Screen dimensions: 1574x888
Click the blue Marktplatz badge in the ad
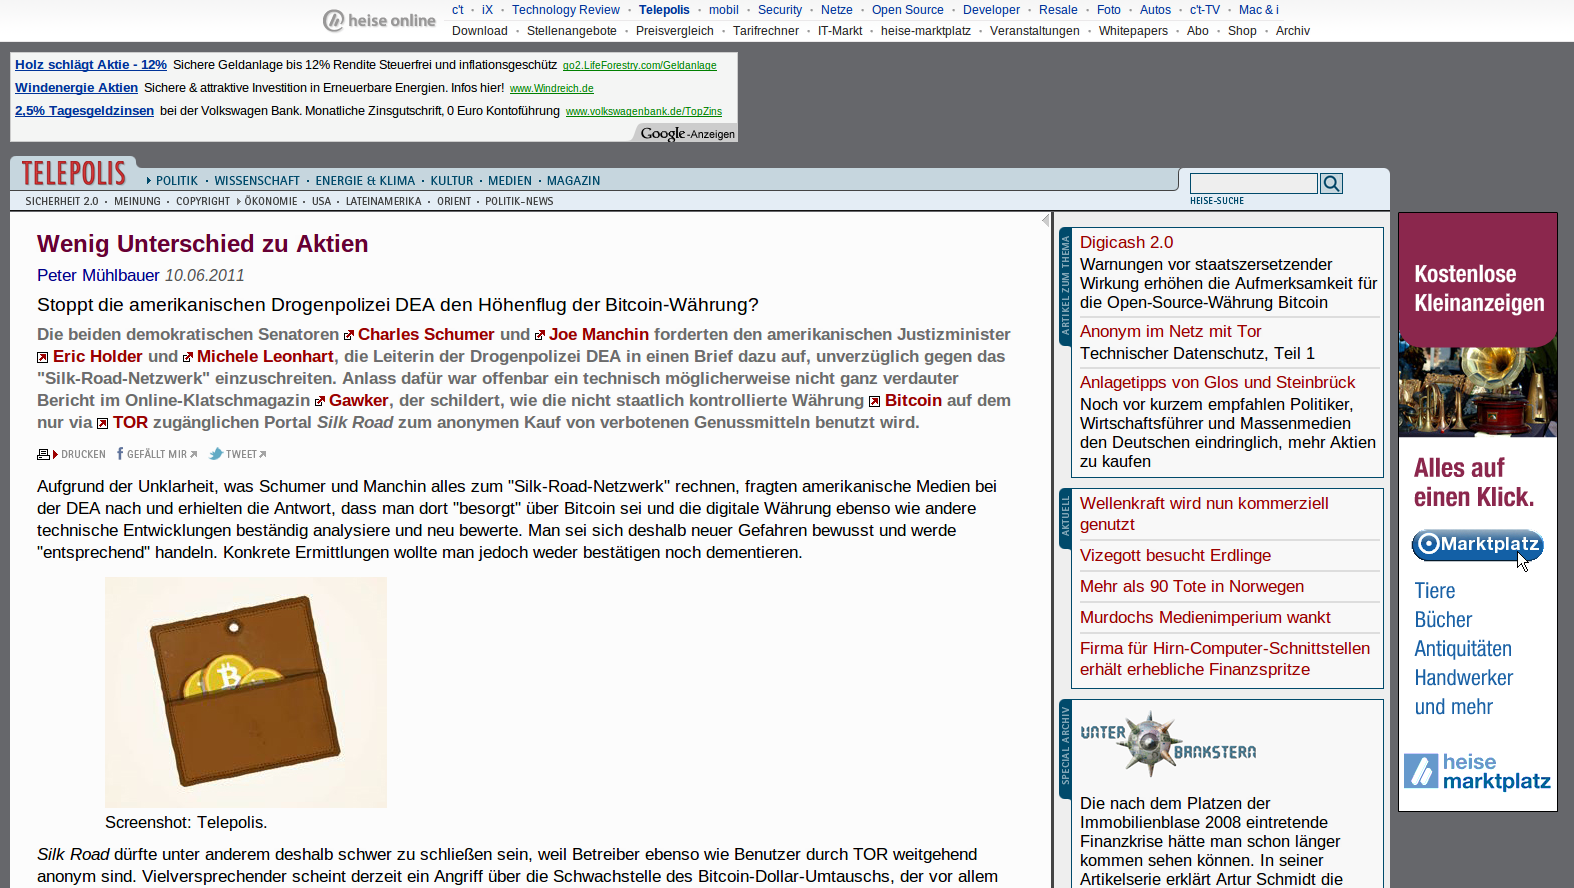point(1477,544)
